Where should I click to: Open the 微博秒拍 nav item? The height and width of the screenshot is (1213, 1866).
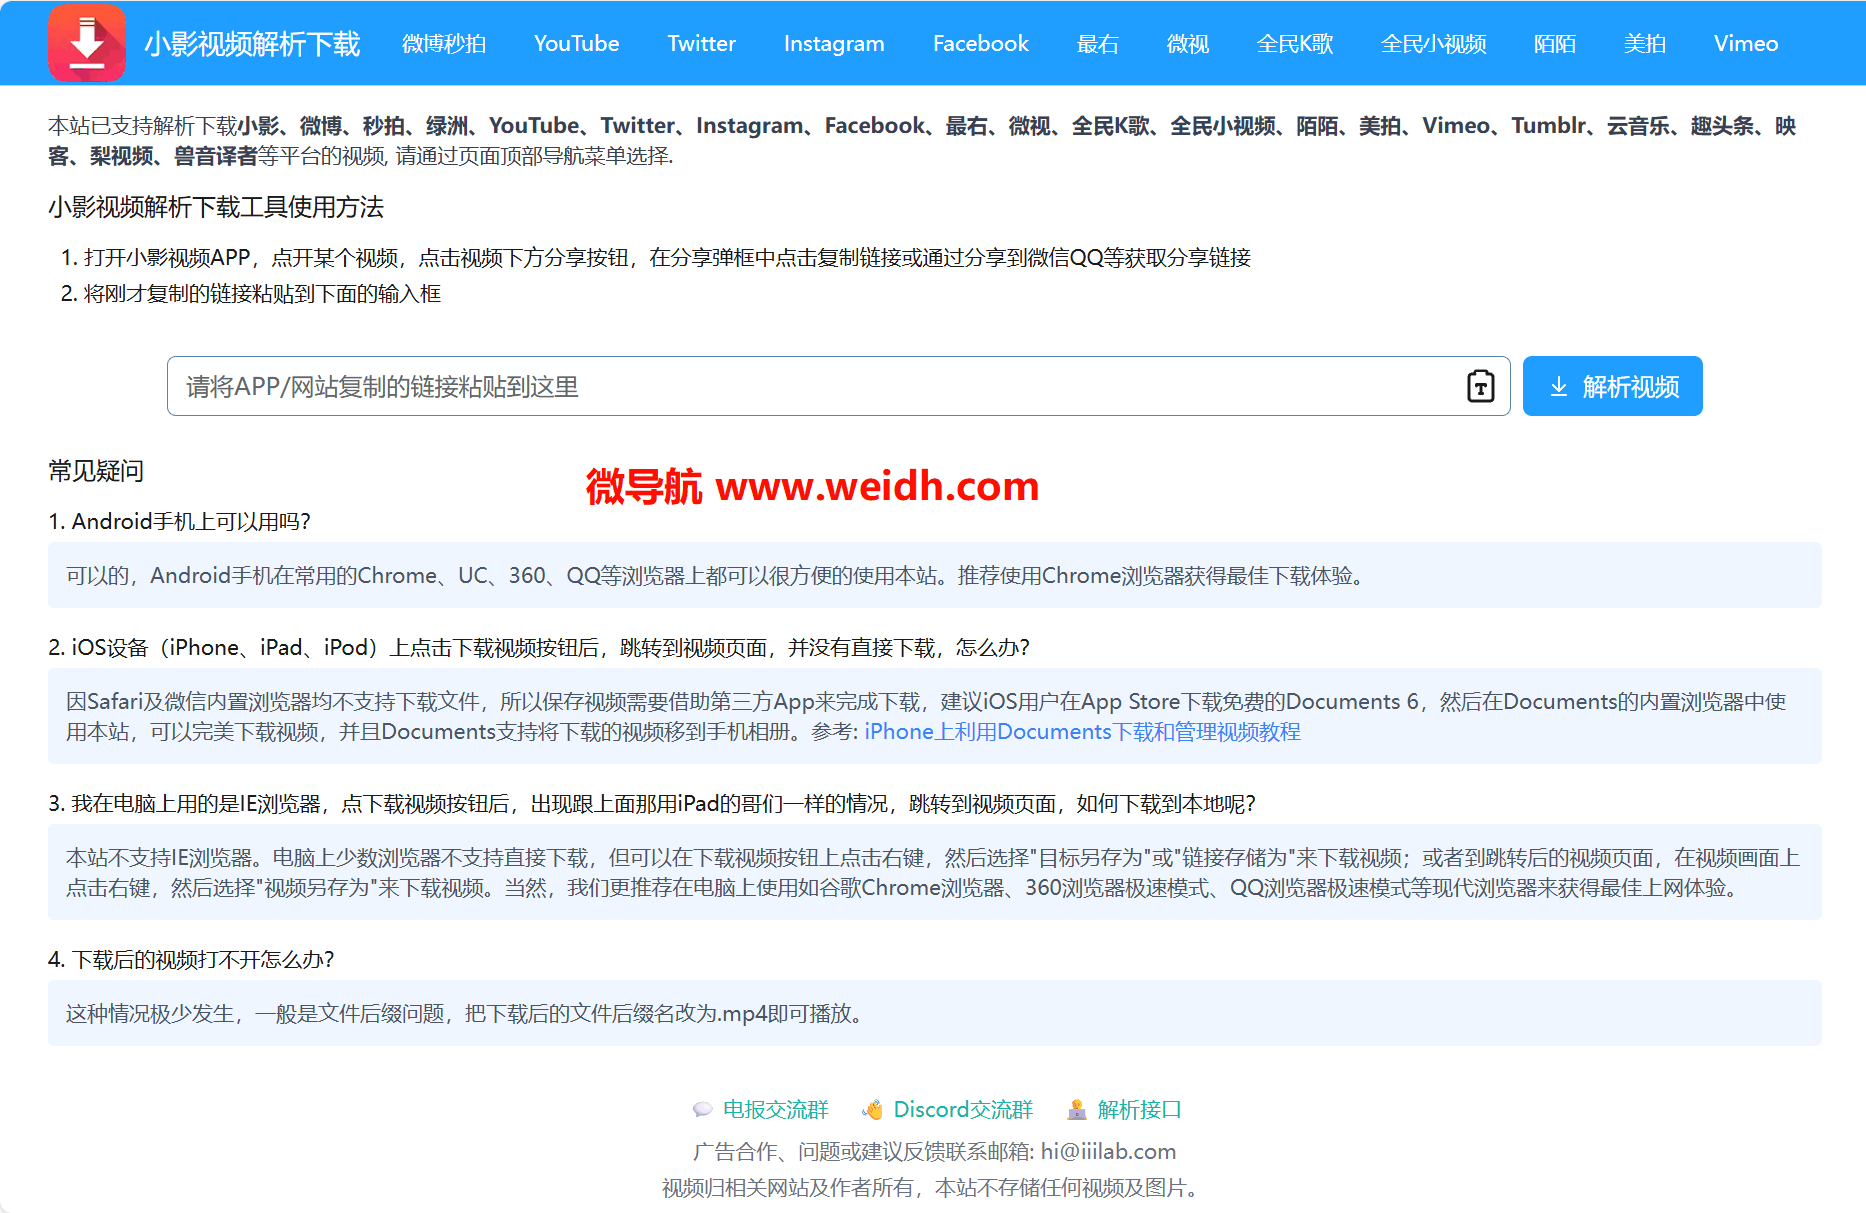pos(444,44)
